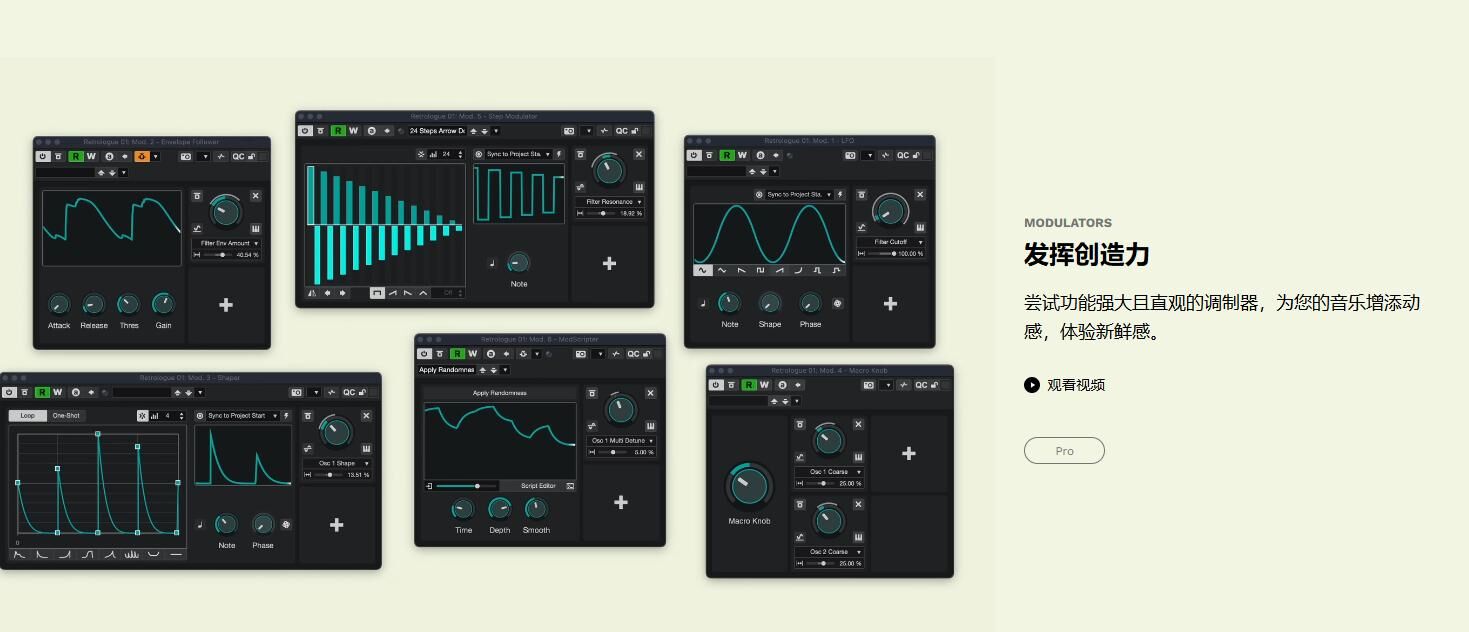Expand the Osc 1 Multi Detune dropdown
Viewport: 1469px width, 632px height.
click(621, 440)
